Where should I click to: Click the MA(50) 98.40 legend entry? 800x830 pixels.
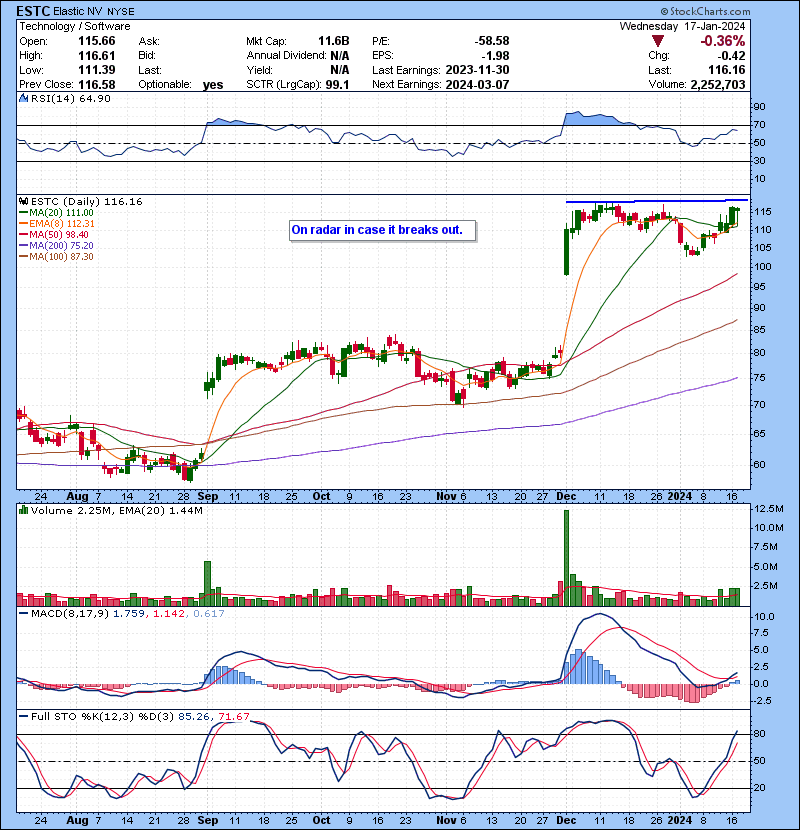click(x=54, y=234)
